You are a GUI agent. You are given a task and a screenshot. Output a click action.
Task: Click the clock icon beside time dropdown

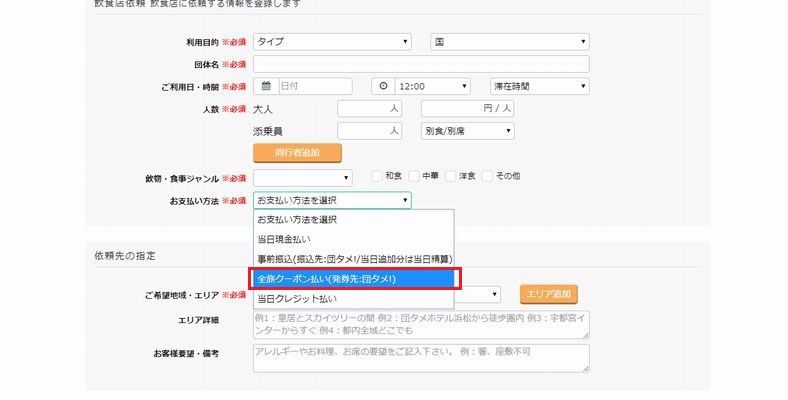click(x=384, y=86)
